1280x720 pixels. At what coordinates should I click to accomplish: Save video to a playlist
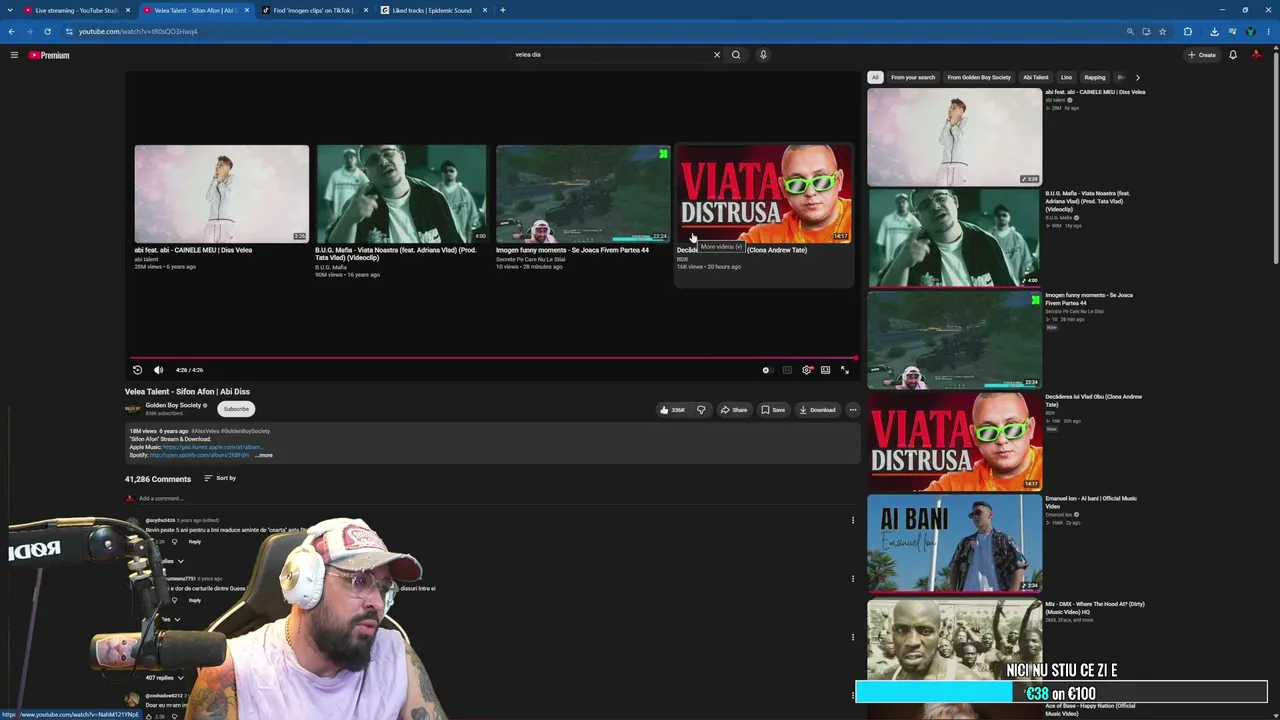tap(773, 410)
